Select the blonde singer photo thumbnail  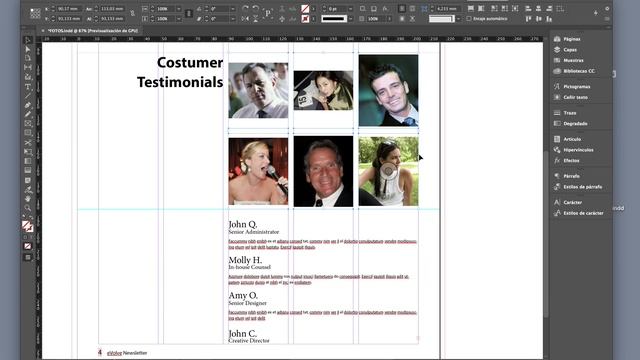tap(258, 171)
